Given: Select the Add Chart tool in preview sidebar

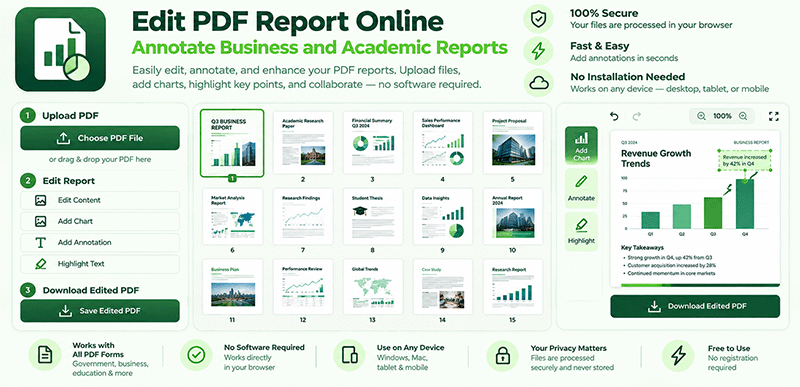Looking at the screenshot, I should pyautogui.click(x=581, y=145).
